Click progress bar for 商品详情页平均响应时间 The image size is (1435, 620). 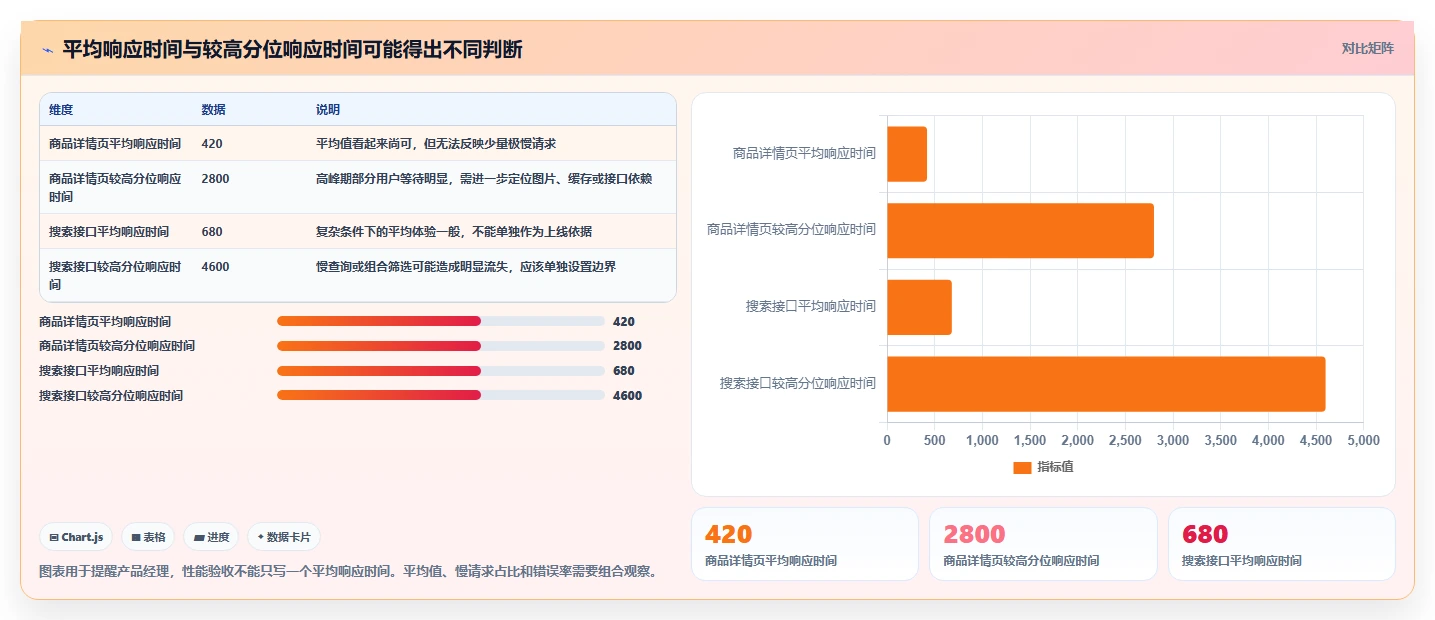441,321
